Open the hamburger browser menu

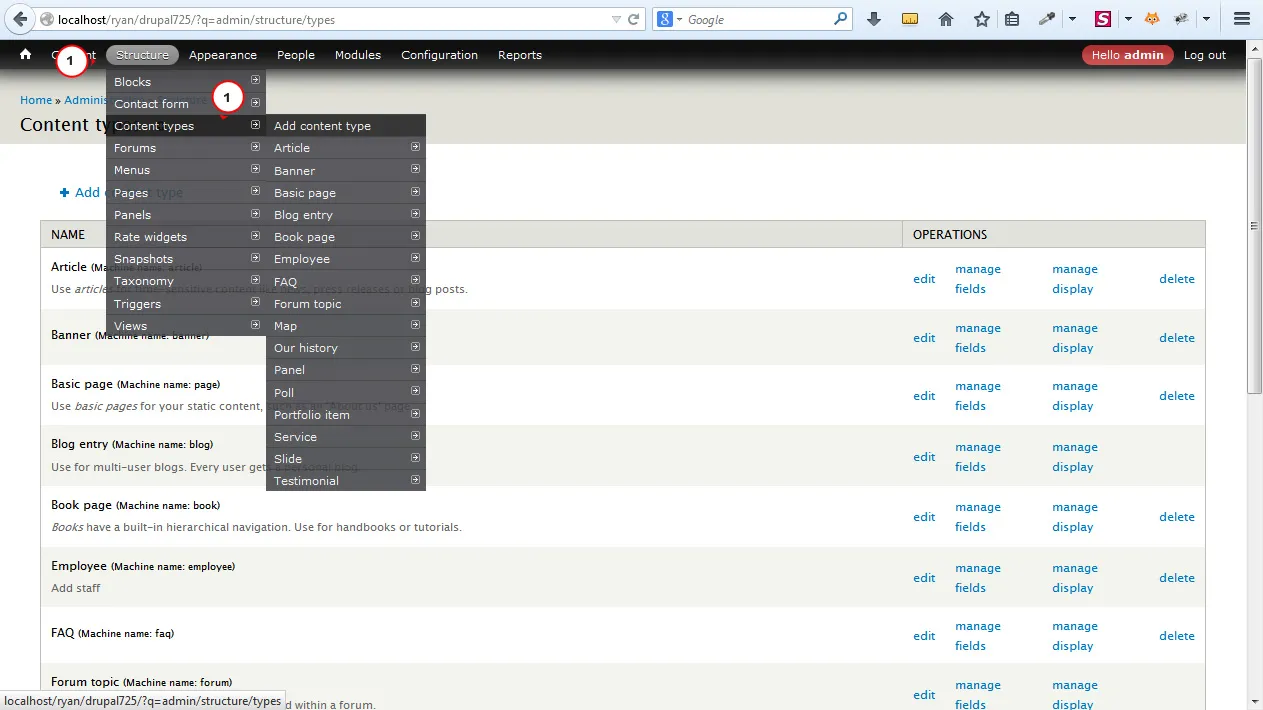[x=1242, y=19]
